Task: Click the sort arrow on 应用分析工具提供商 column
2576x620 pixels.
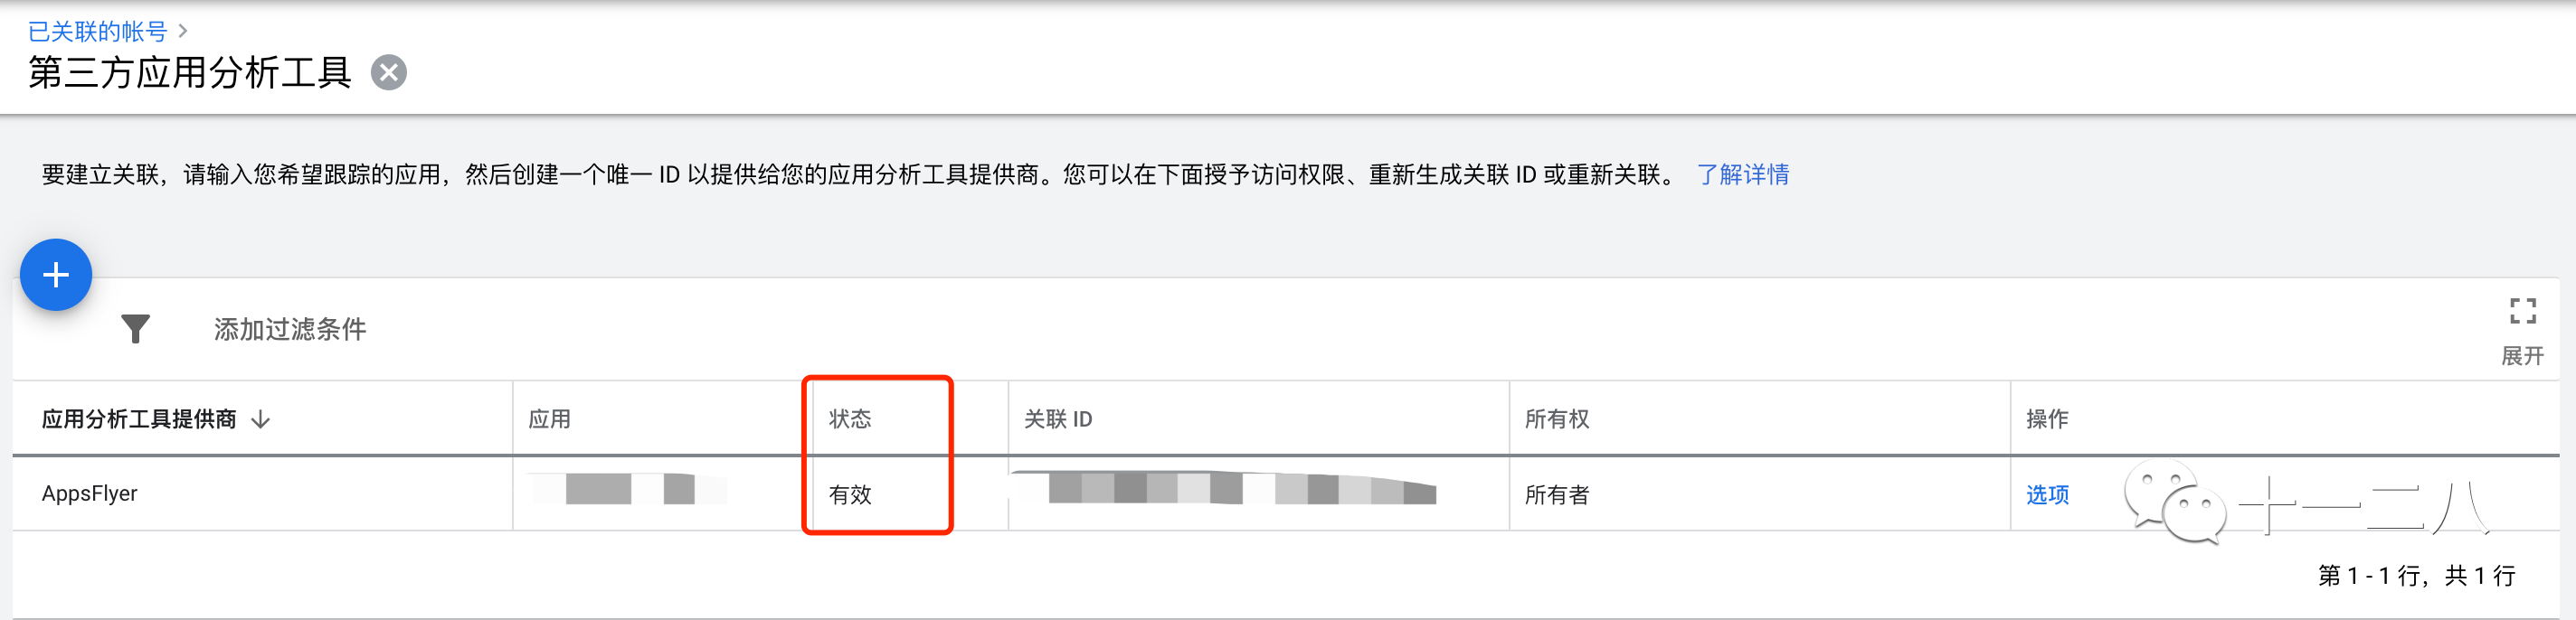Action: pyautogui.click(x=262, y=419)
